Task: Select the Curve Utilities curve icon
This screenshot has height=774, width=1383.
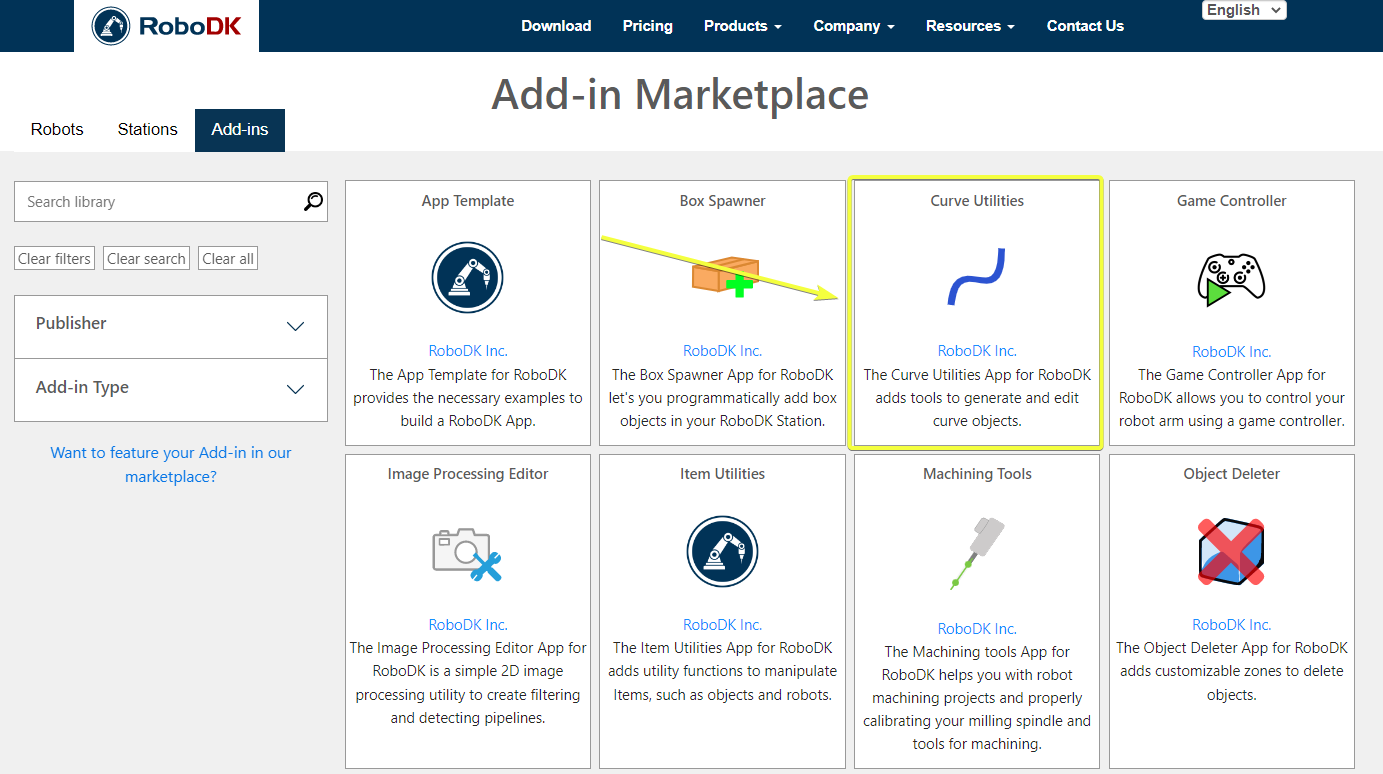Action: (x=976, y=277)
